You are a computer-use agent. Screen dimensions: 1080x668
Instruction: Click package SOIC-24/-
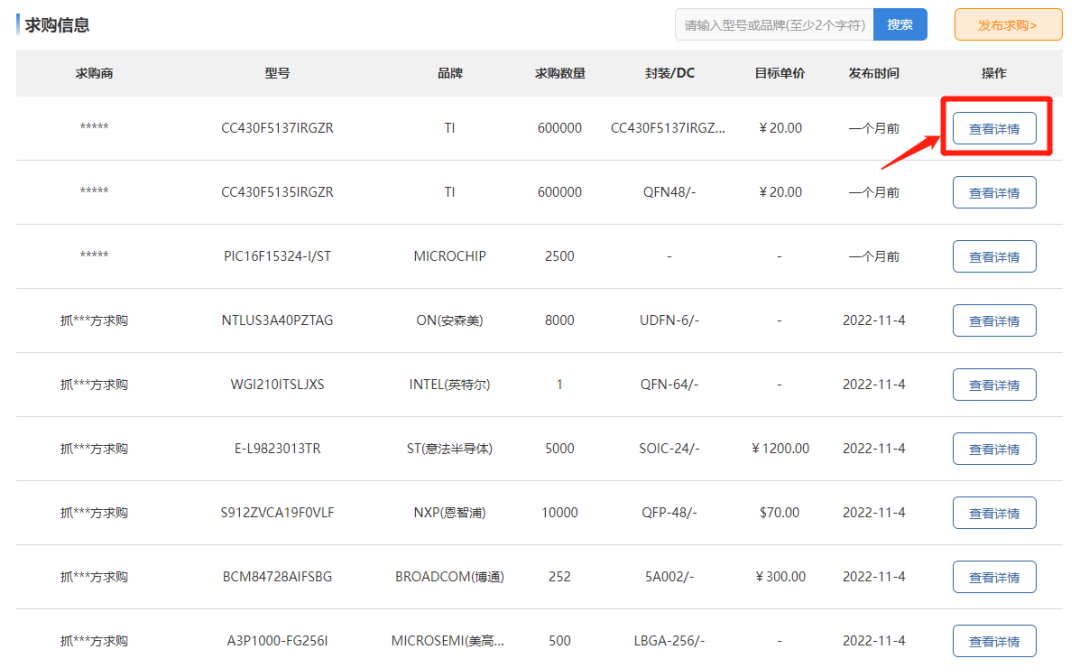(x=669, y=448)
